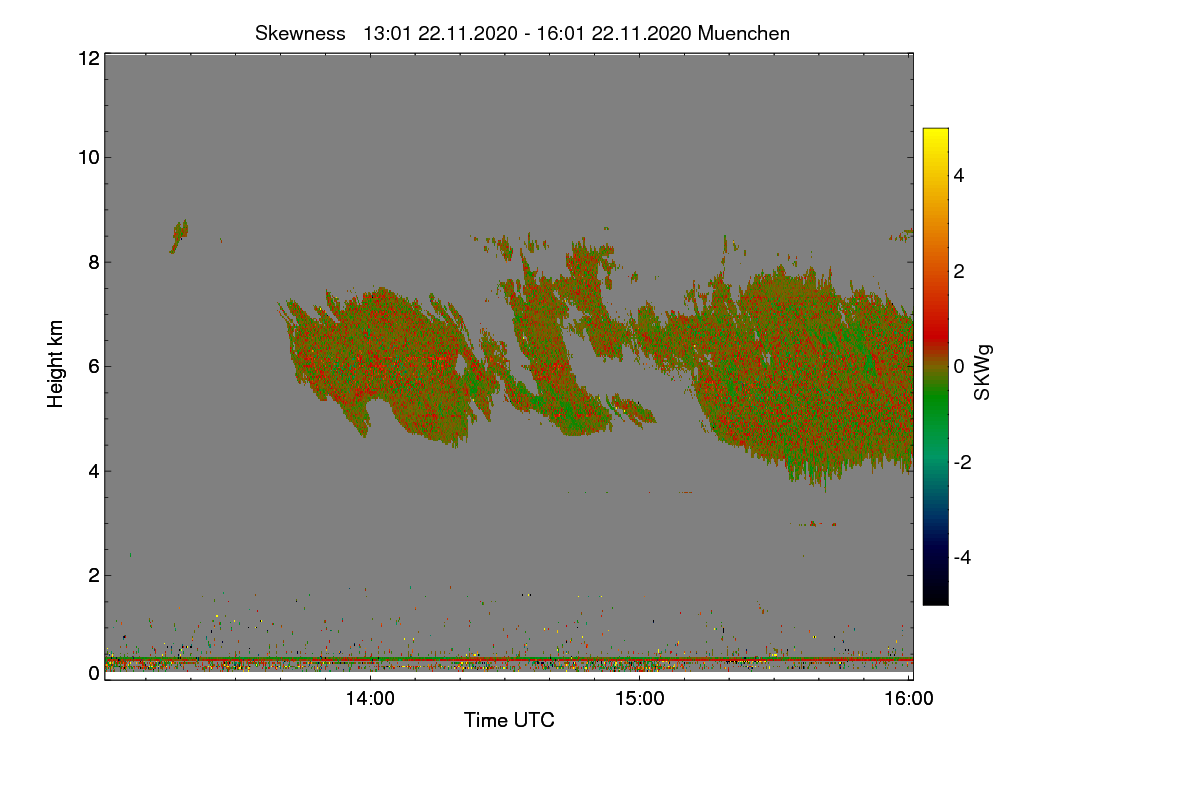
Task: Click the 'SKWg' colorbar label
Action: click(x=983, y=374)
